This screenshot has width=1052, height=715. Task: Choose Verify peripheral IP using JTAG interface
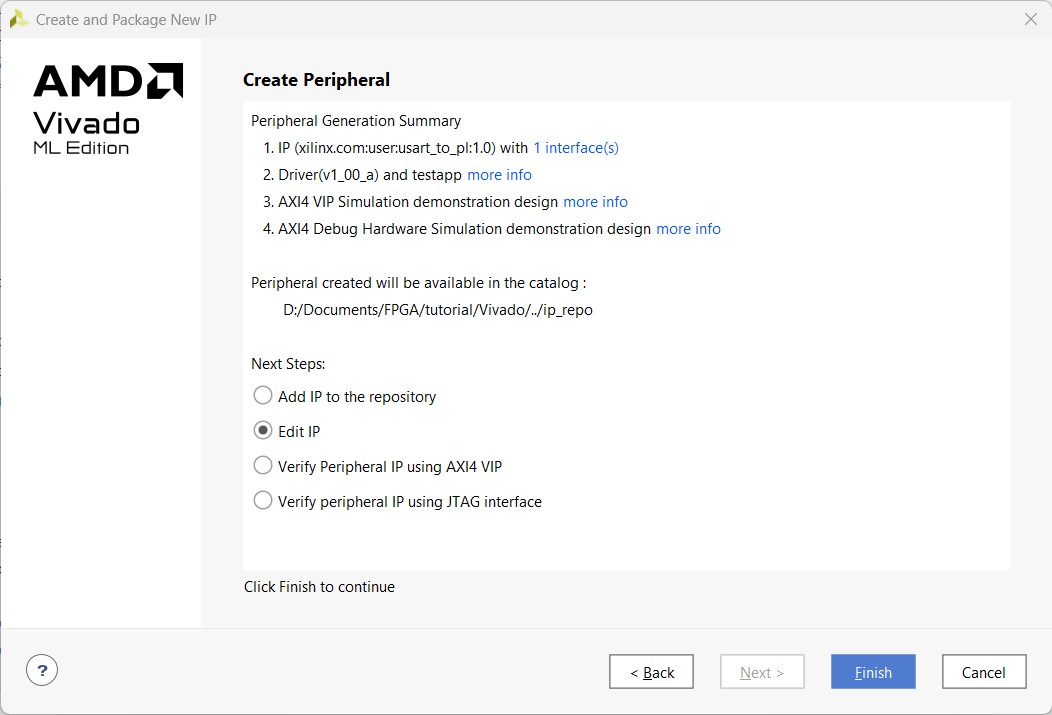click(x=262, y=500)
